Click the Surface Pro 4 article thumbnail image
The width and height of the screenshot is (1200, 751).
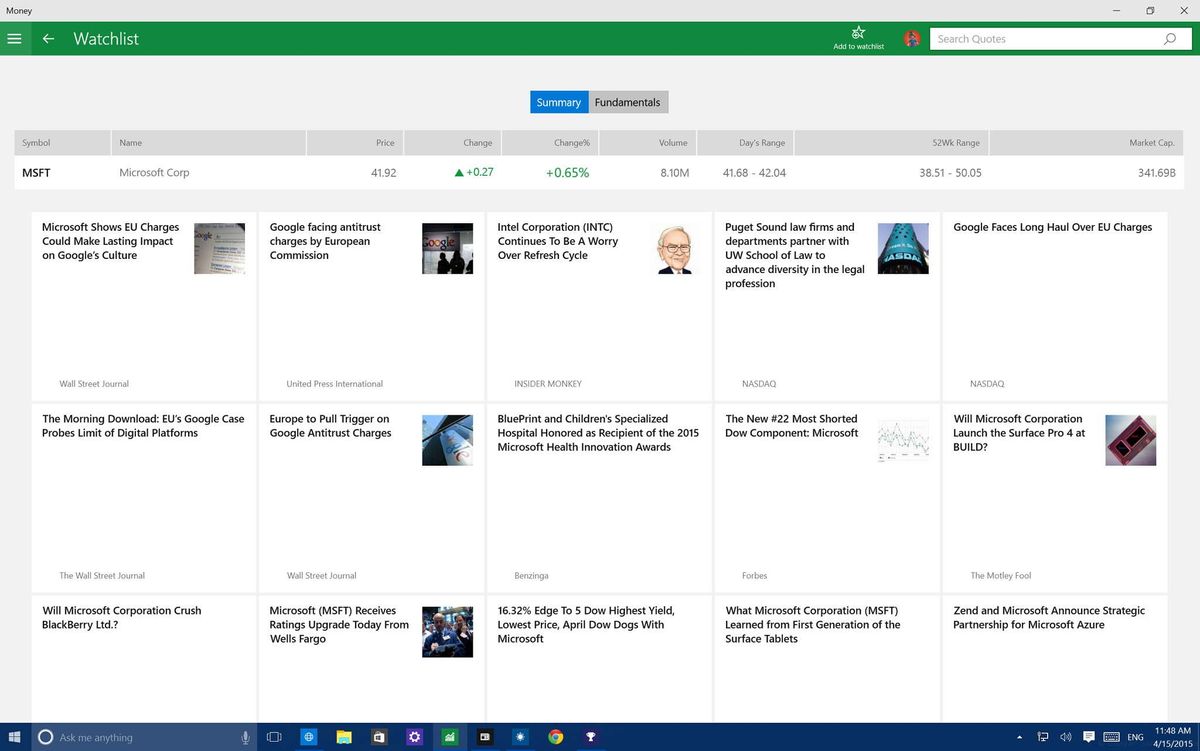click(x=1130, y=440)
